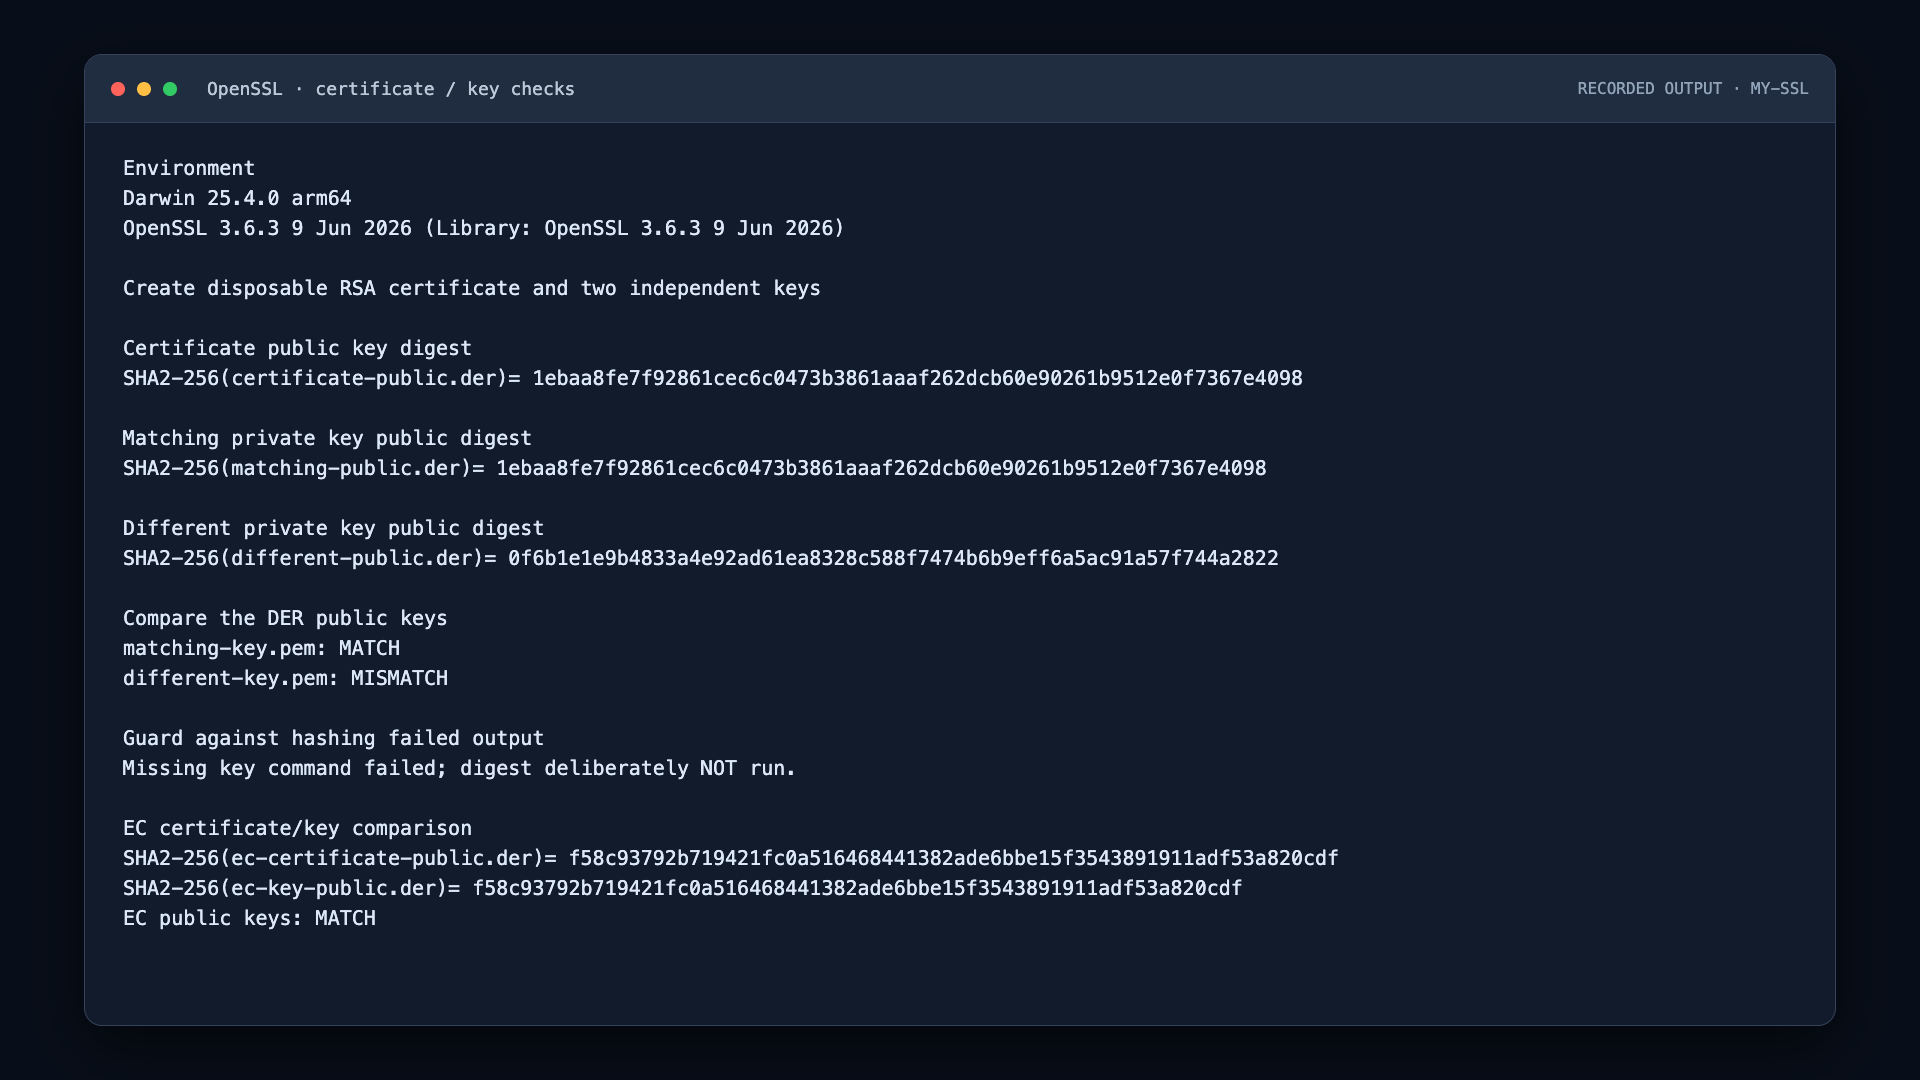Click the OpenSSL 3.6.3 version line
This screenshot has width=1920, height=1080.
point(484,228)
